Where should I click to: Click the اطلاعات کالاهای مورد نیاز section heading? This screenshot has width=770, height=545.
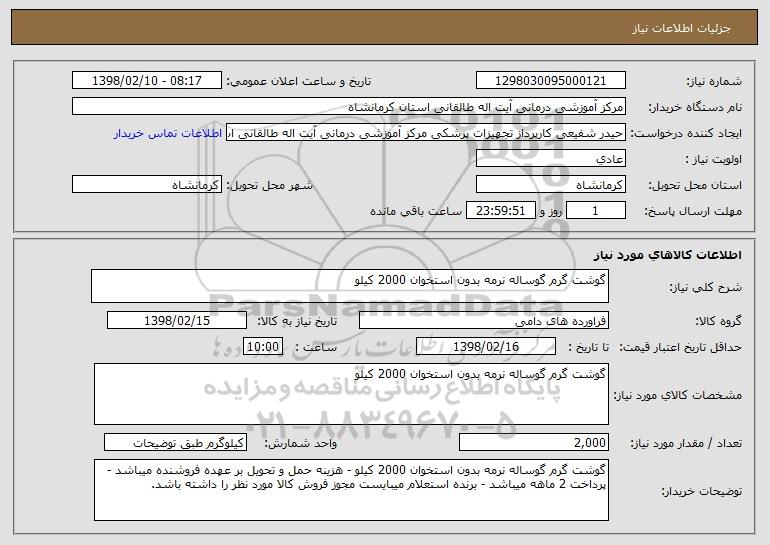pos(668,255)
